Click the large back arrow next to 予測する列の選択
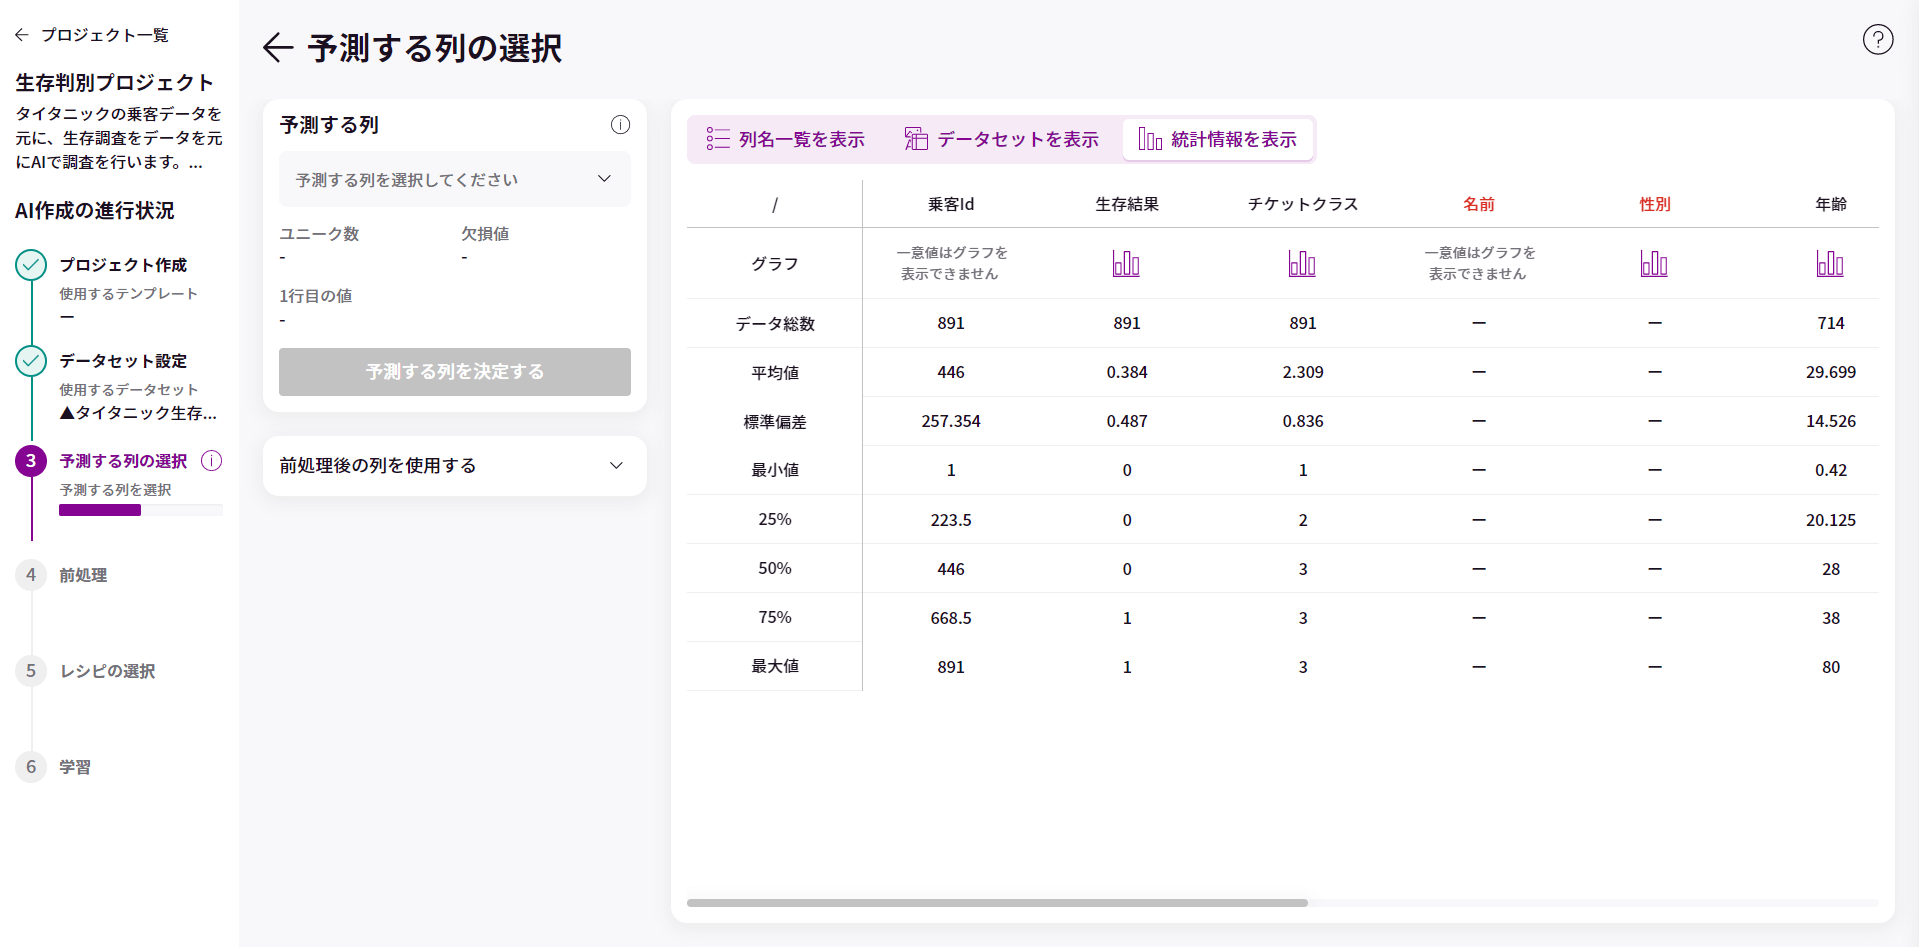Screen dimensions: 1919x947 [x=278, y=48]
